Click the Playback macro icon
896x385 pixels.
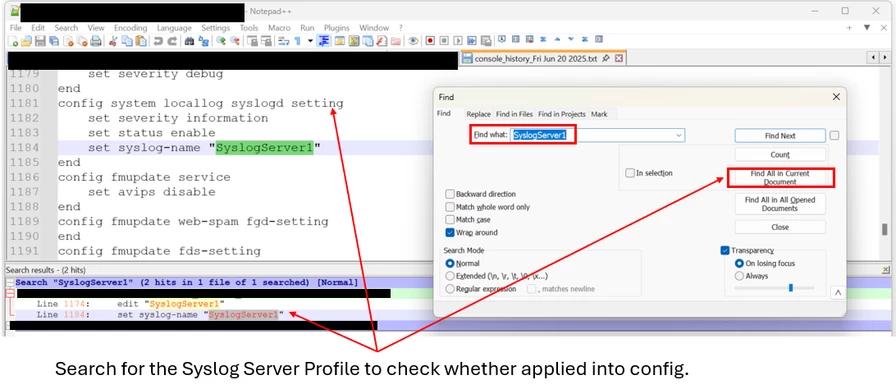tap(458, 41)
